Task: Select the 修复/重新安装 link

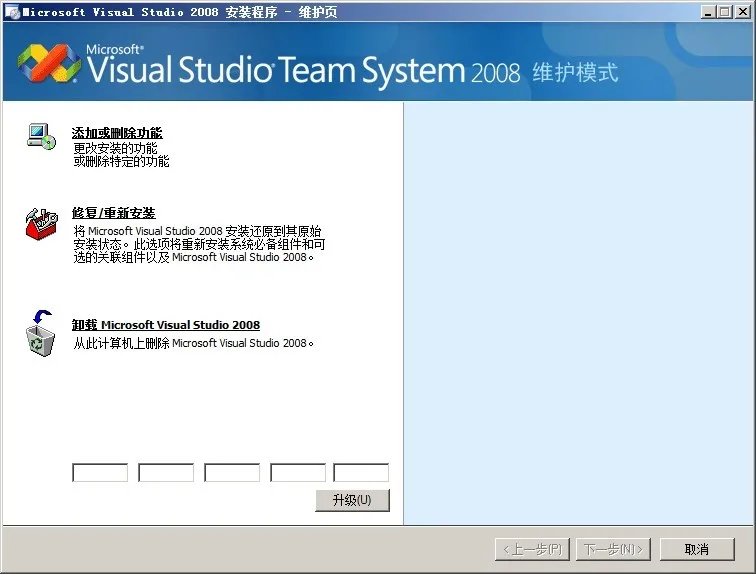Action: tap(114, 213)
